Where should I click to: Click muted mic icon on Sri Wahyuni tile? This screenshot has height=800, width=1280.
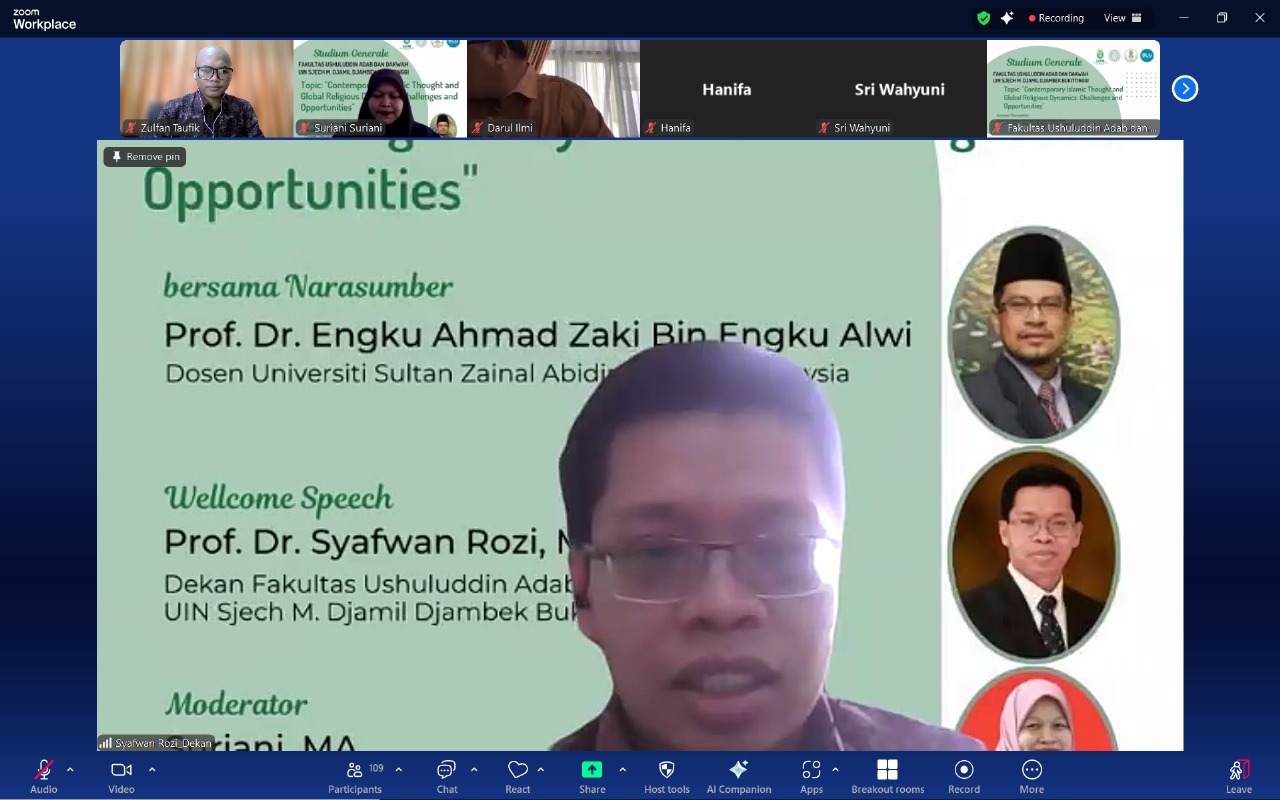pyautogui.click(x=824, y=128)
